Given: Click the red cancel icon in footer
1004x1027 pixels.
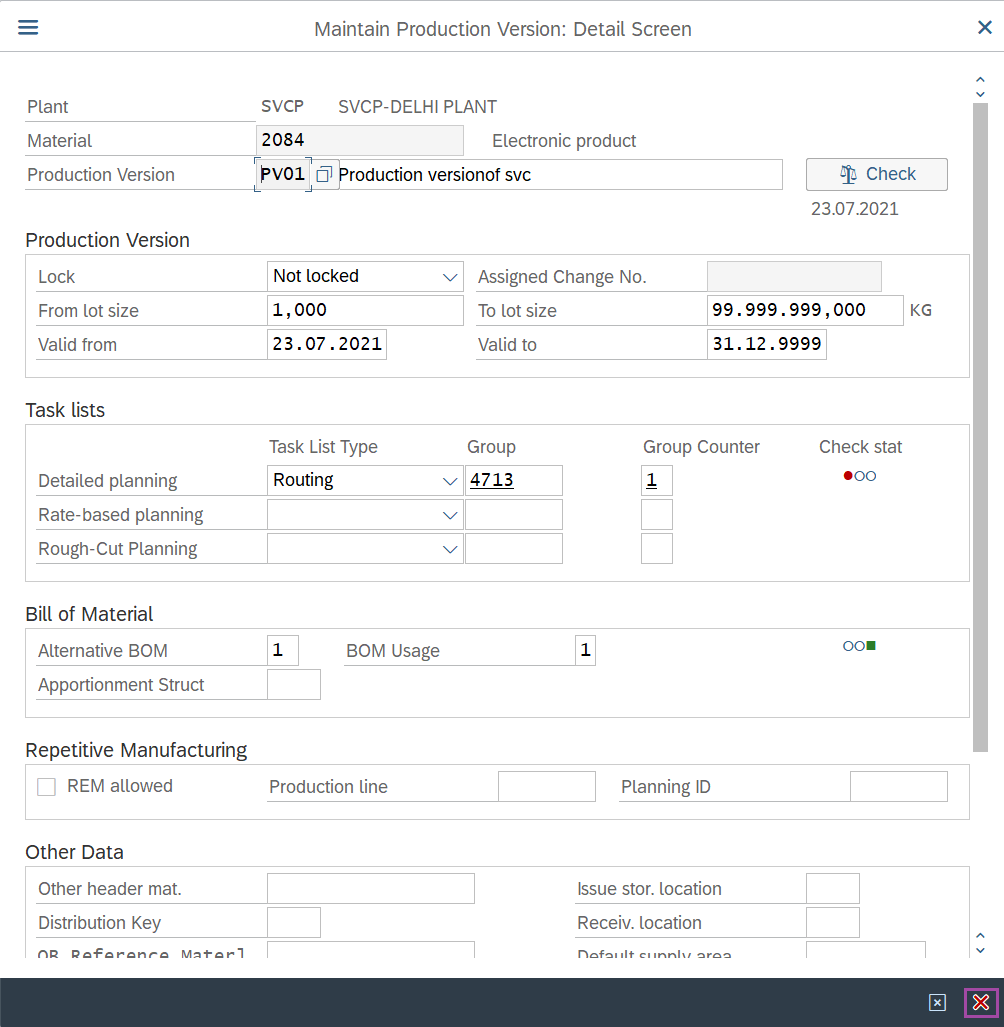Looking at the screenshot, I should [x=980, y=1002].
